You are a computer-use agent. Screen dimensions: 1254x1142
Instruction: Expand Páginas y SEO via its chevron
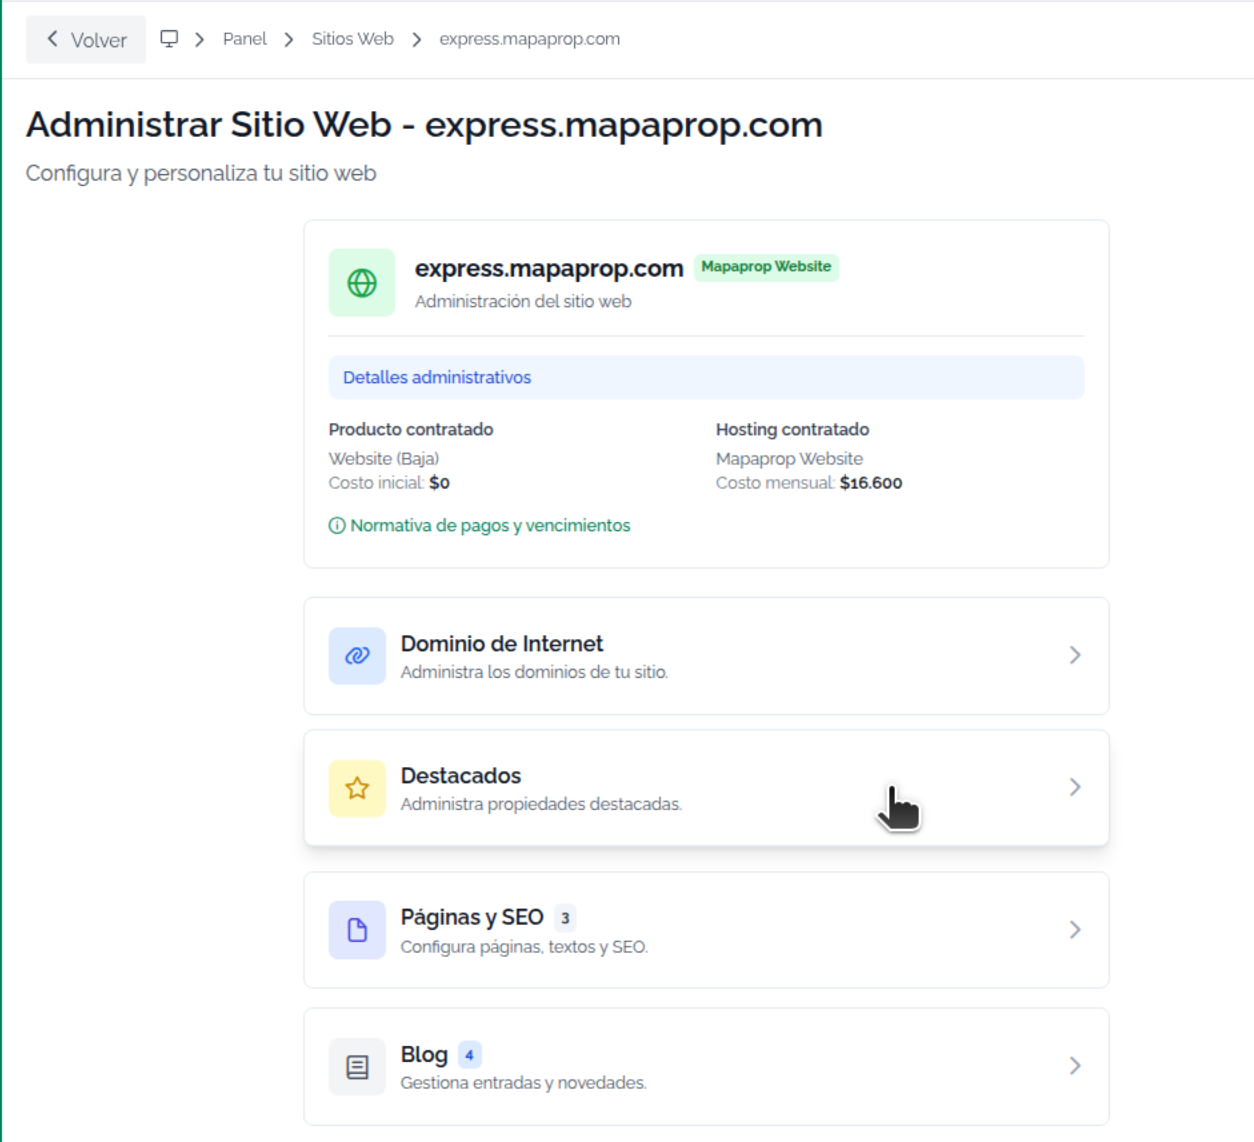pyautogui.click(x=1075, y=929)
